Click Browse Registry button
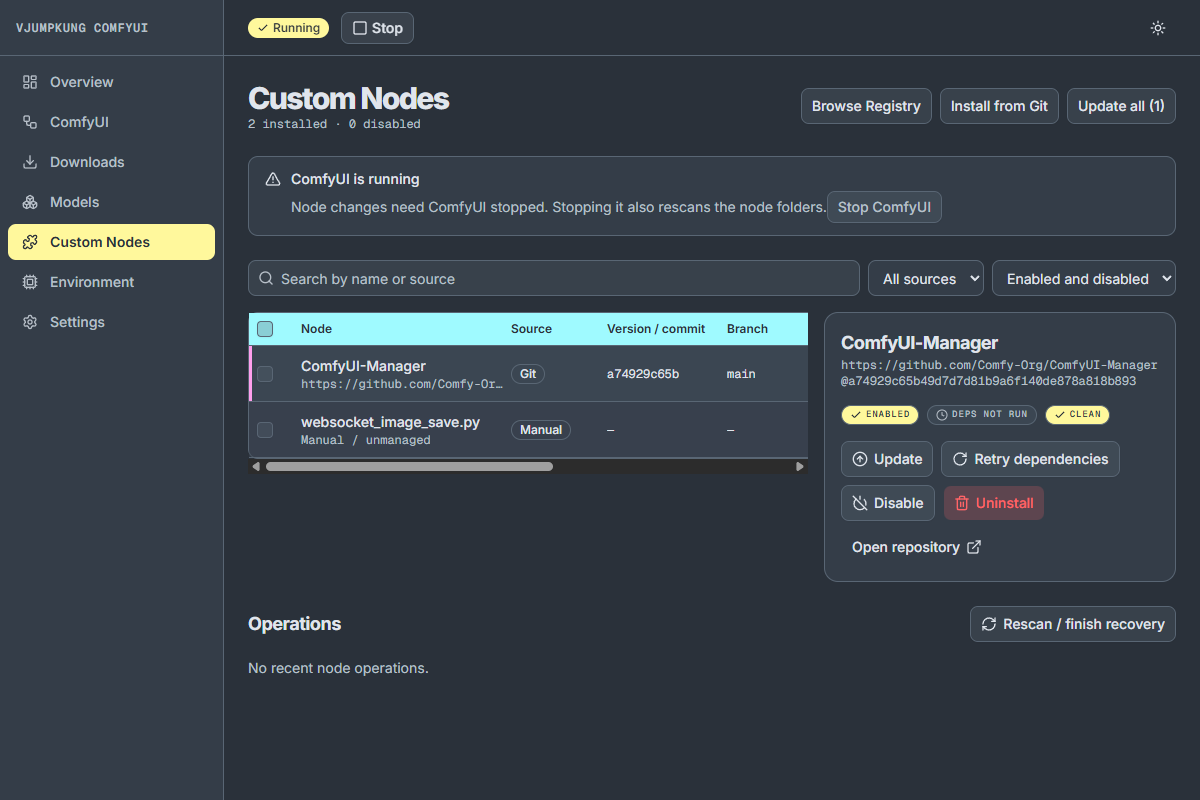This screenshot has height=800, width=1200. (866, 106)
